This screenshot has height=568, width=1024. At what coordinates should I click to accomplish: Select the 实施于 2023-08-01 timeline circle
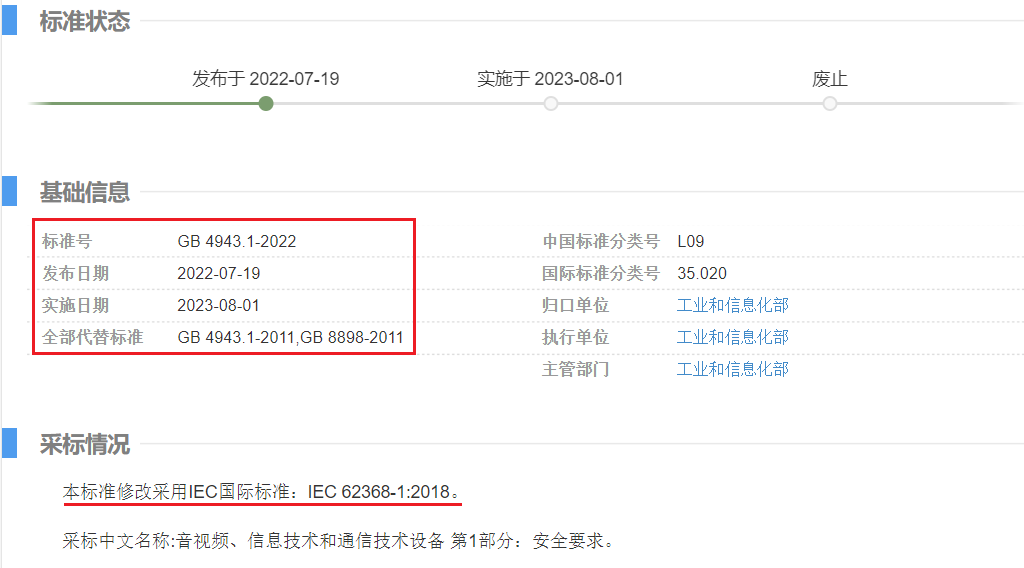(x=551, y=103)
